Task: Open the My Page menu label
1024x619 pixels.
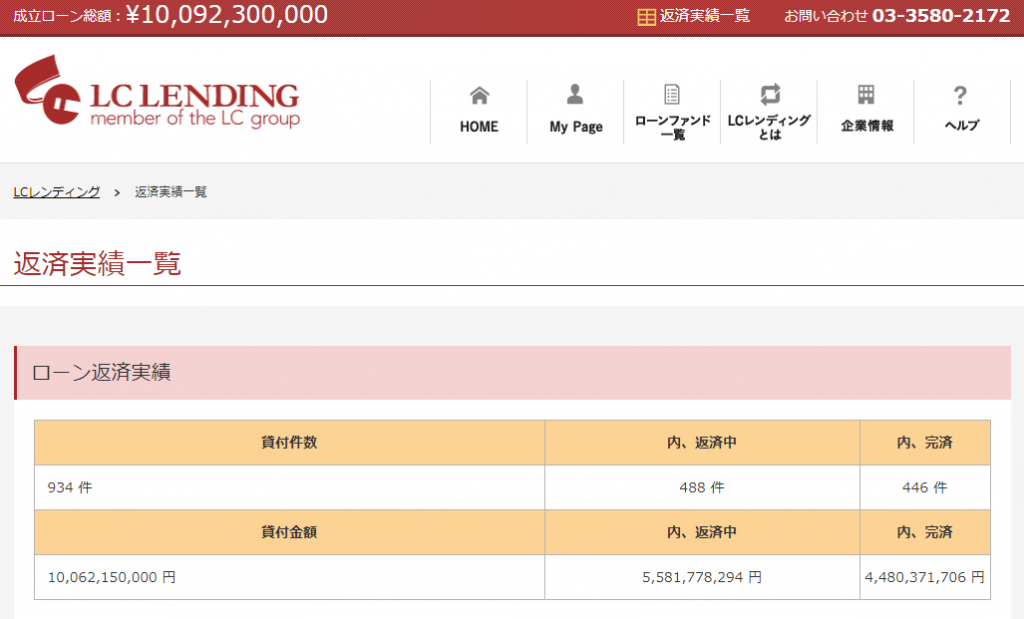Action: click(576, 127)
